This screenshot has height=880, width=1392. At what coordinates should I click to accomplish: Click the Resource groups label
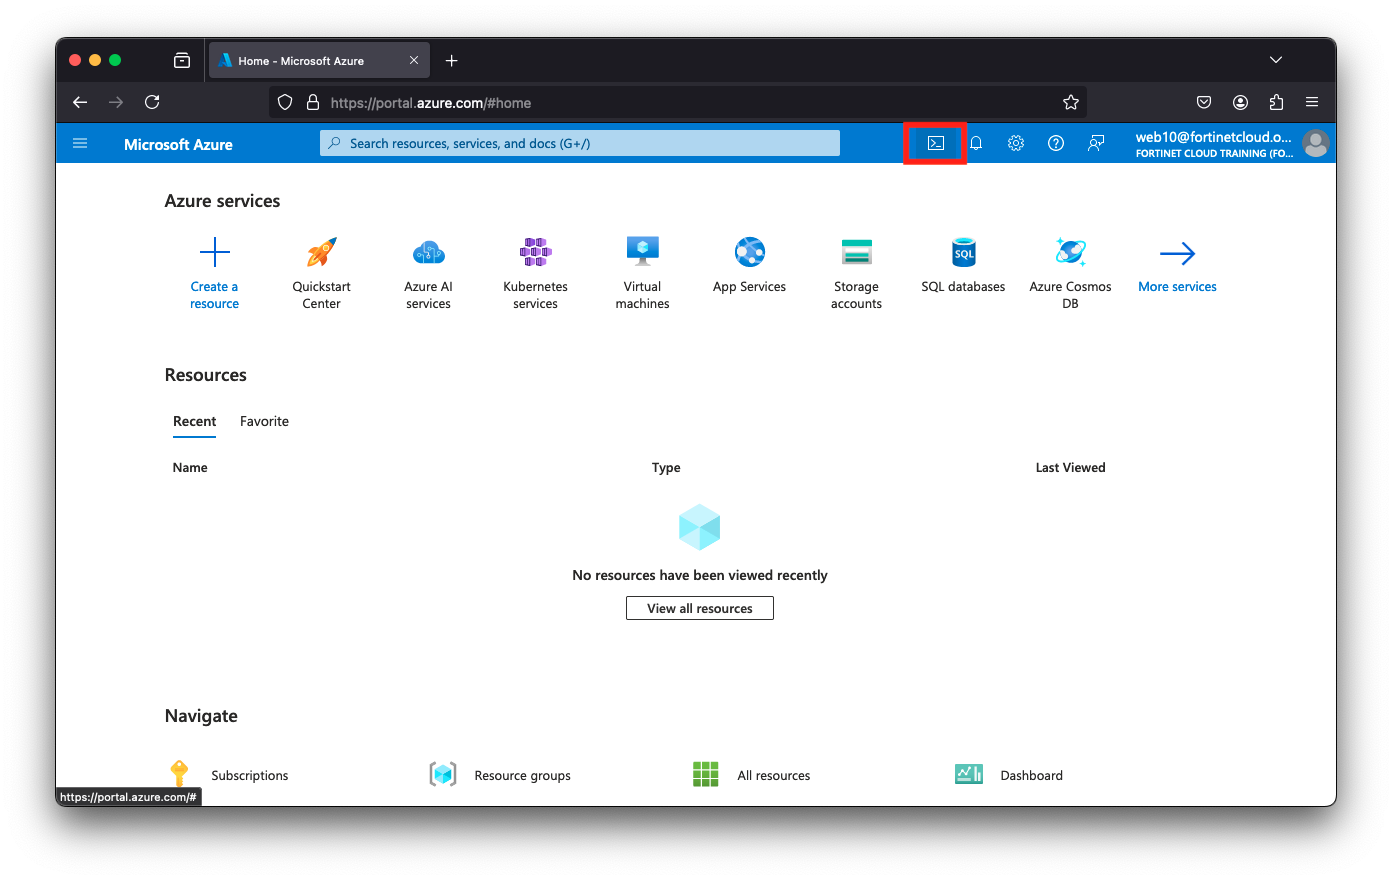[523, 775]
